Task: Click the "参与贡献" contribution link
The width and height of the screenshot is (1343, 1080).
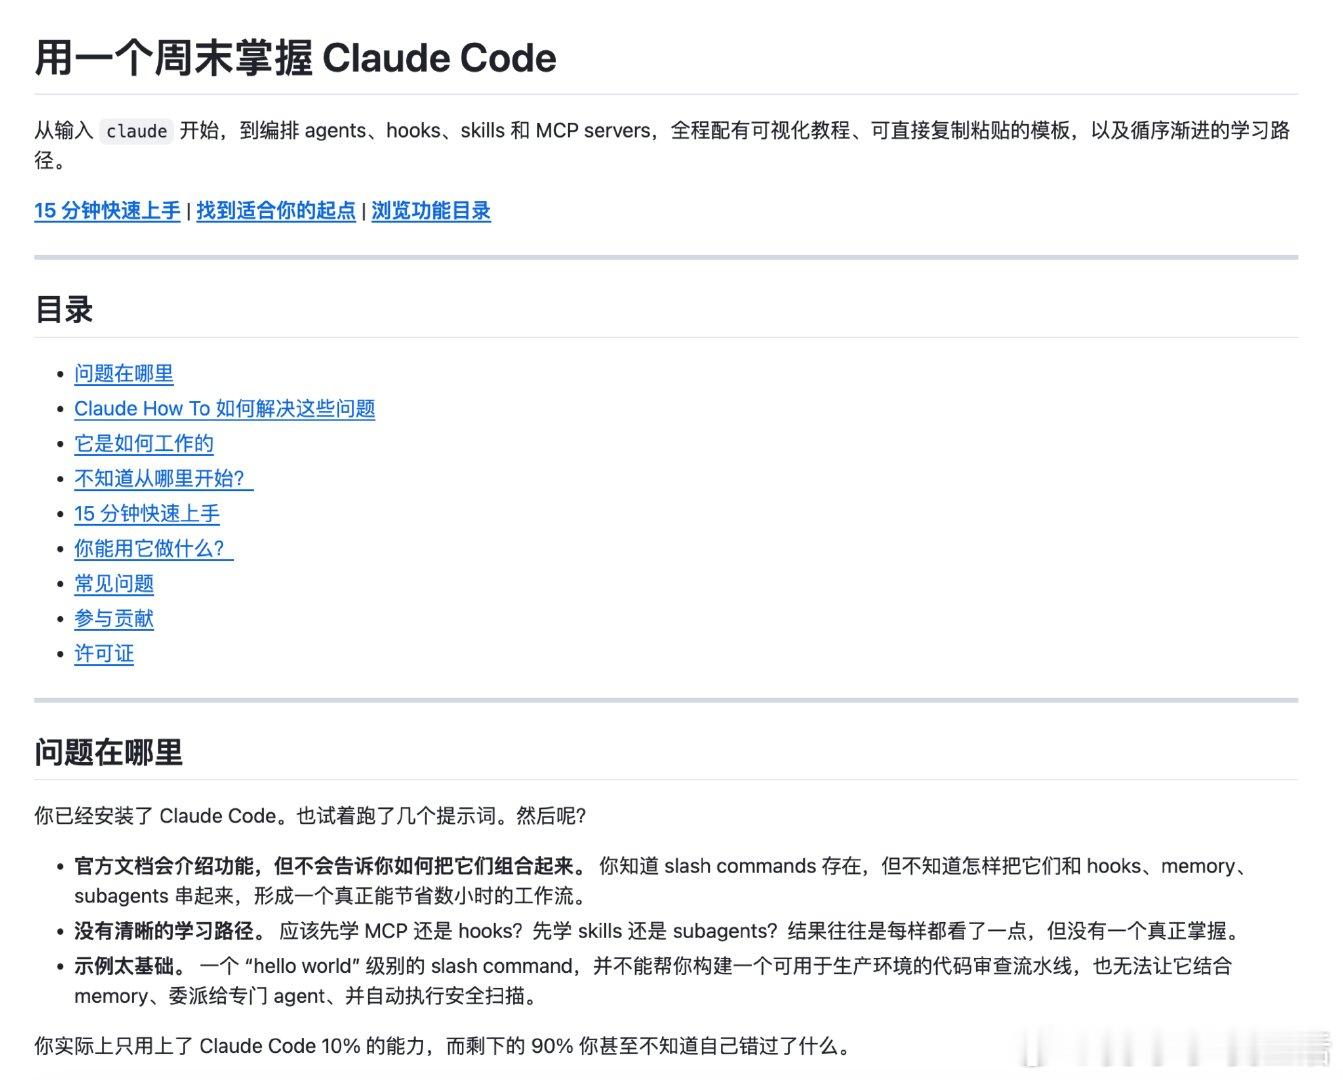Action: [x=113, y=619]
